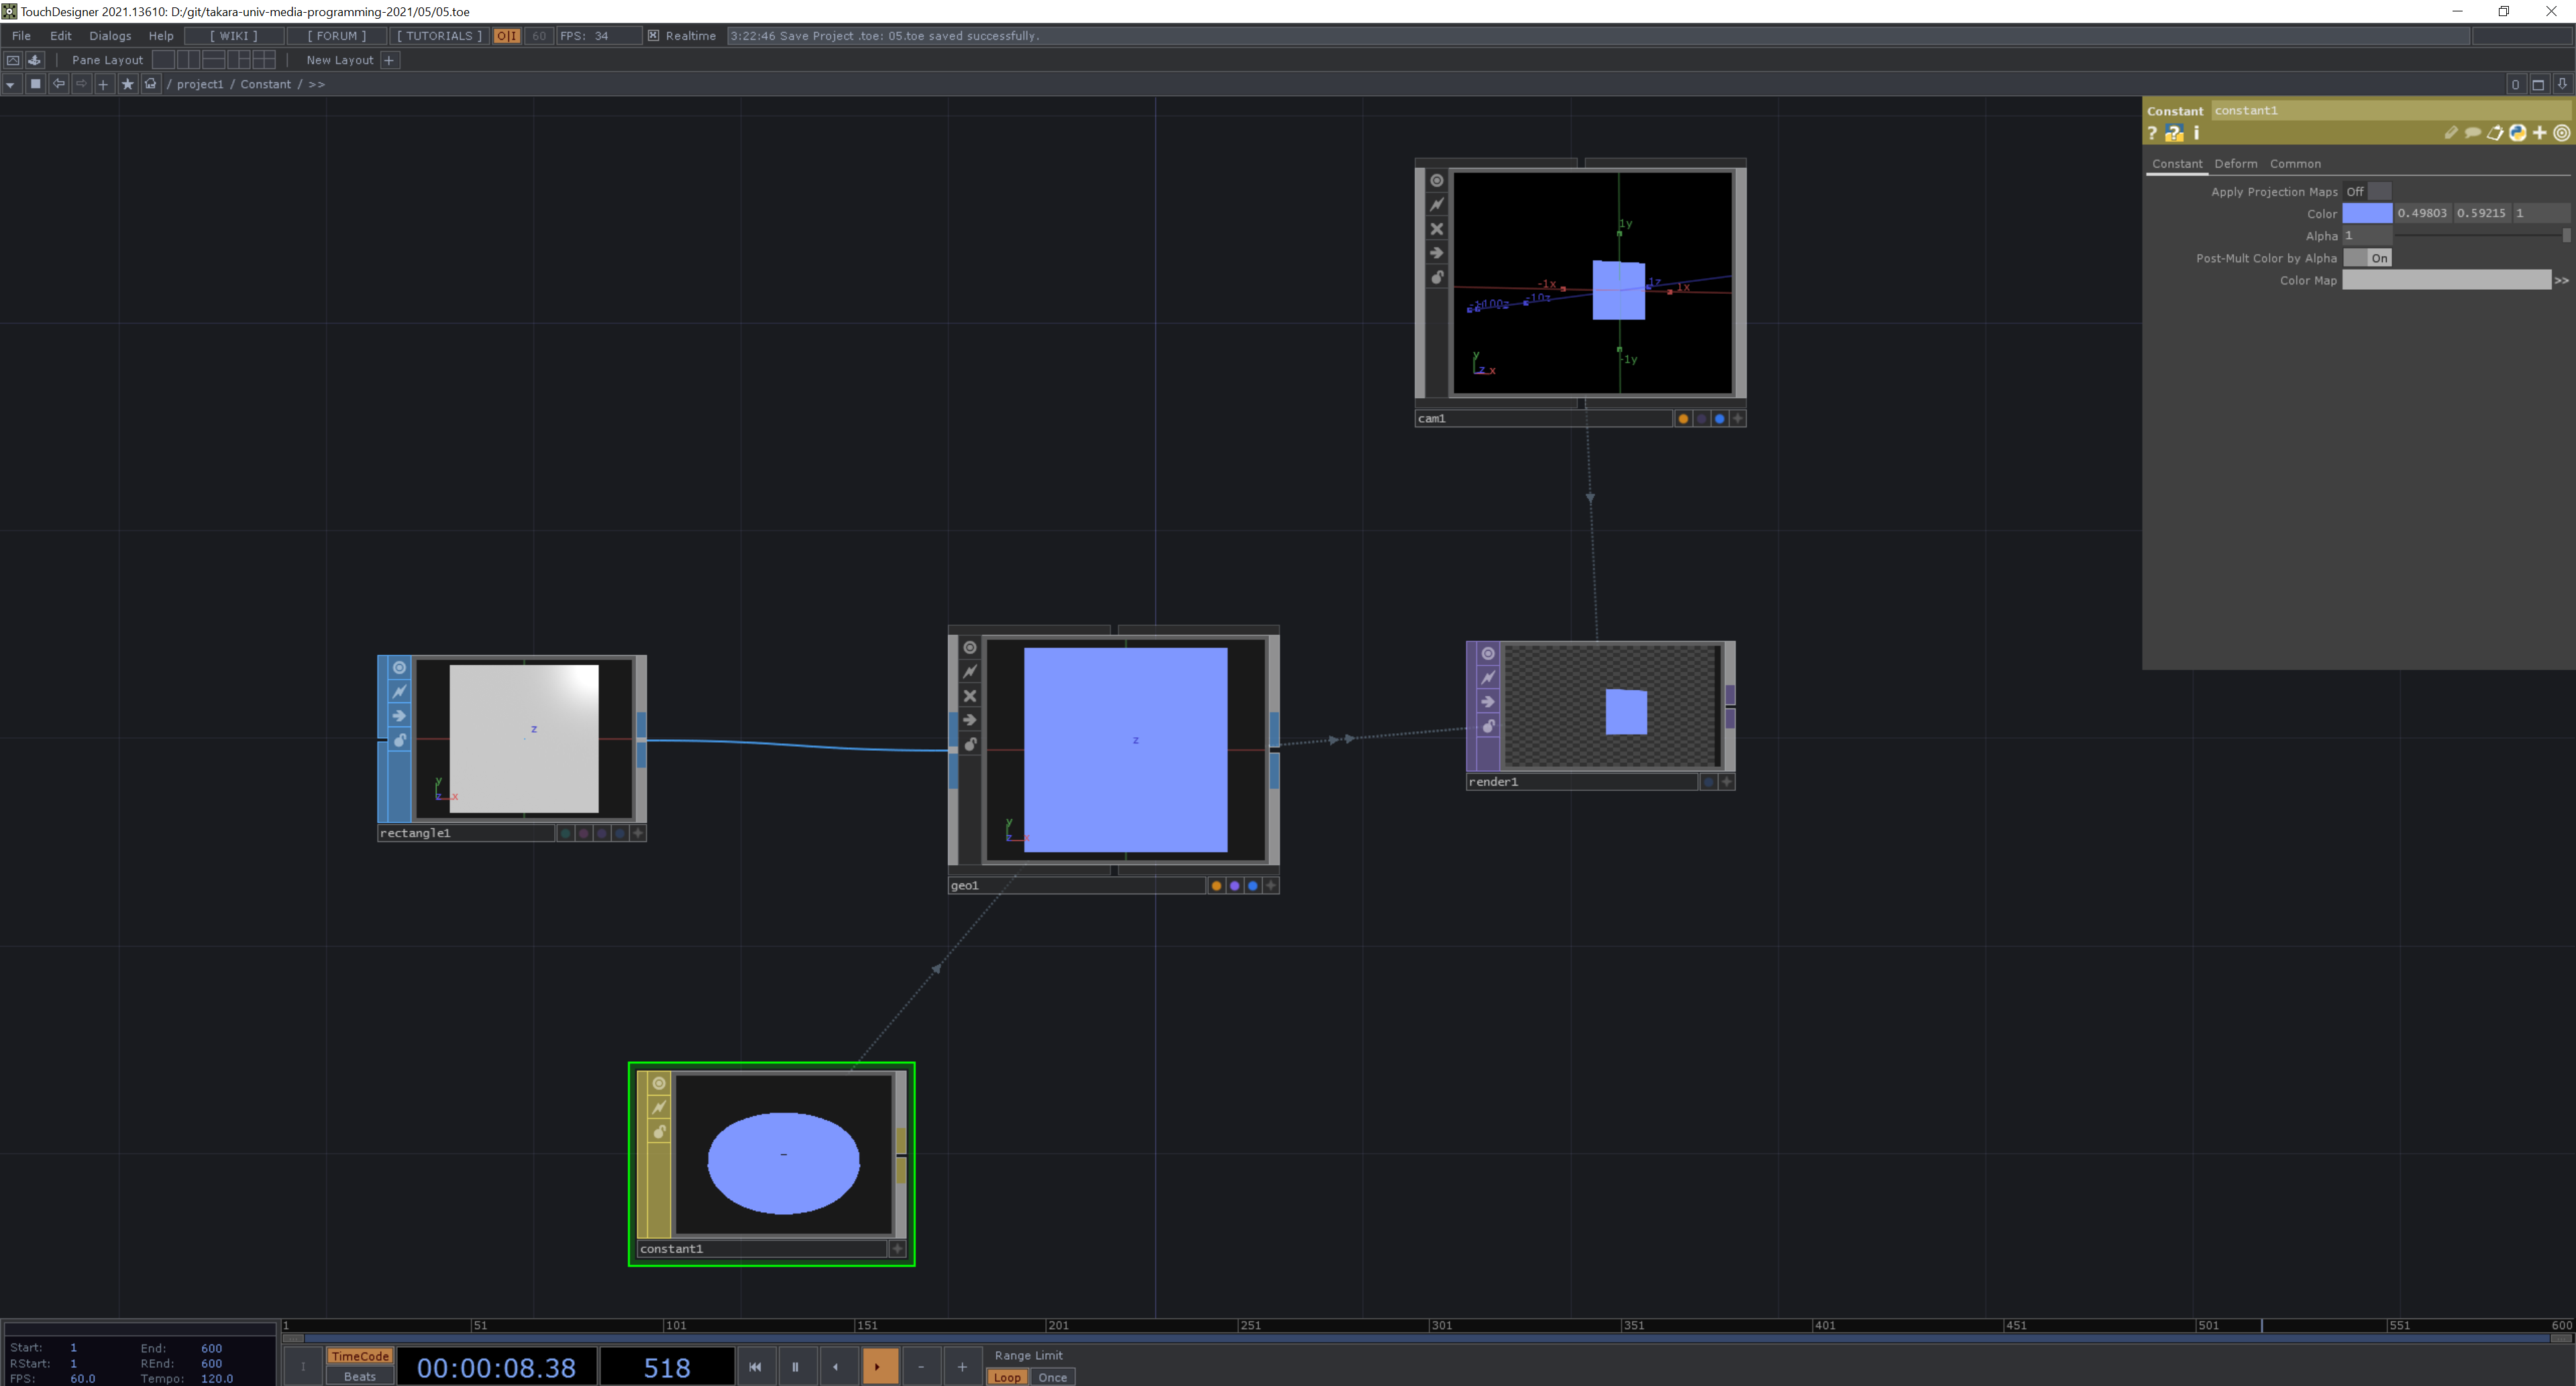Viewport: 2576px width, 1386px height.
Task: Open the pane type dropdown arrow
Action: pyautogui.click(x=10, y=84)
